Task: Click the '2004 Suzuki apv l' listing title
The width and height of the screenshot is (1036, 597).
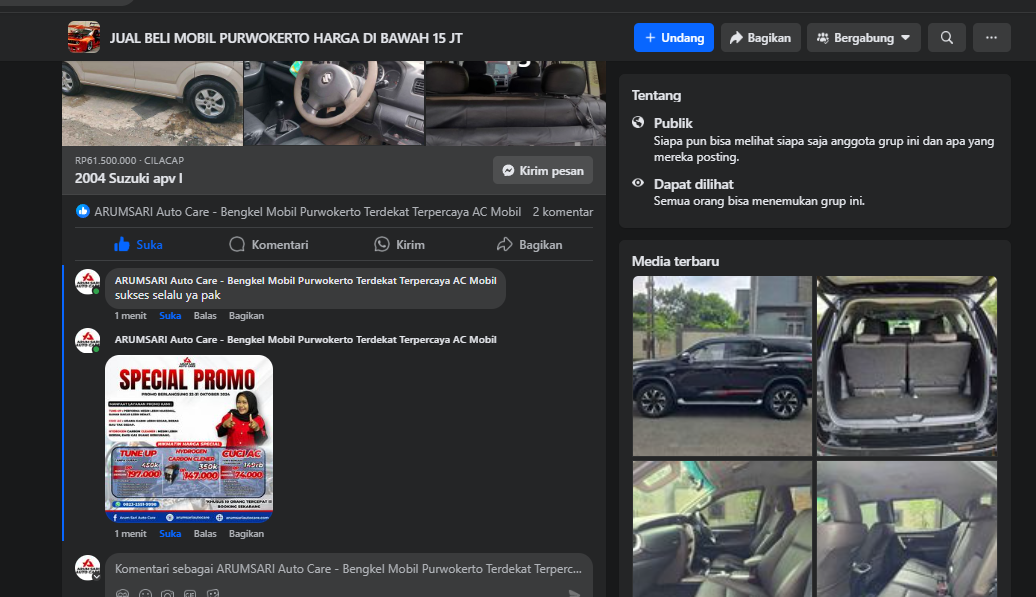Action: 129,178
